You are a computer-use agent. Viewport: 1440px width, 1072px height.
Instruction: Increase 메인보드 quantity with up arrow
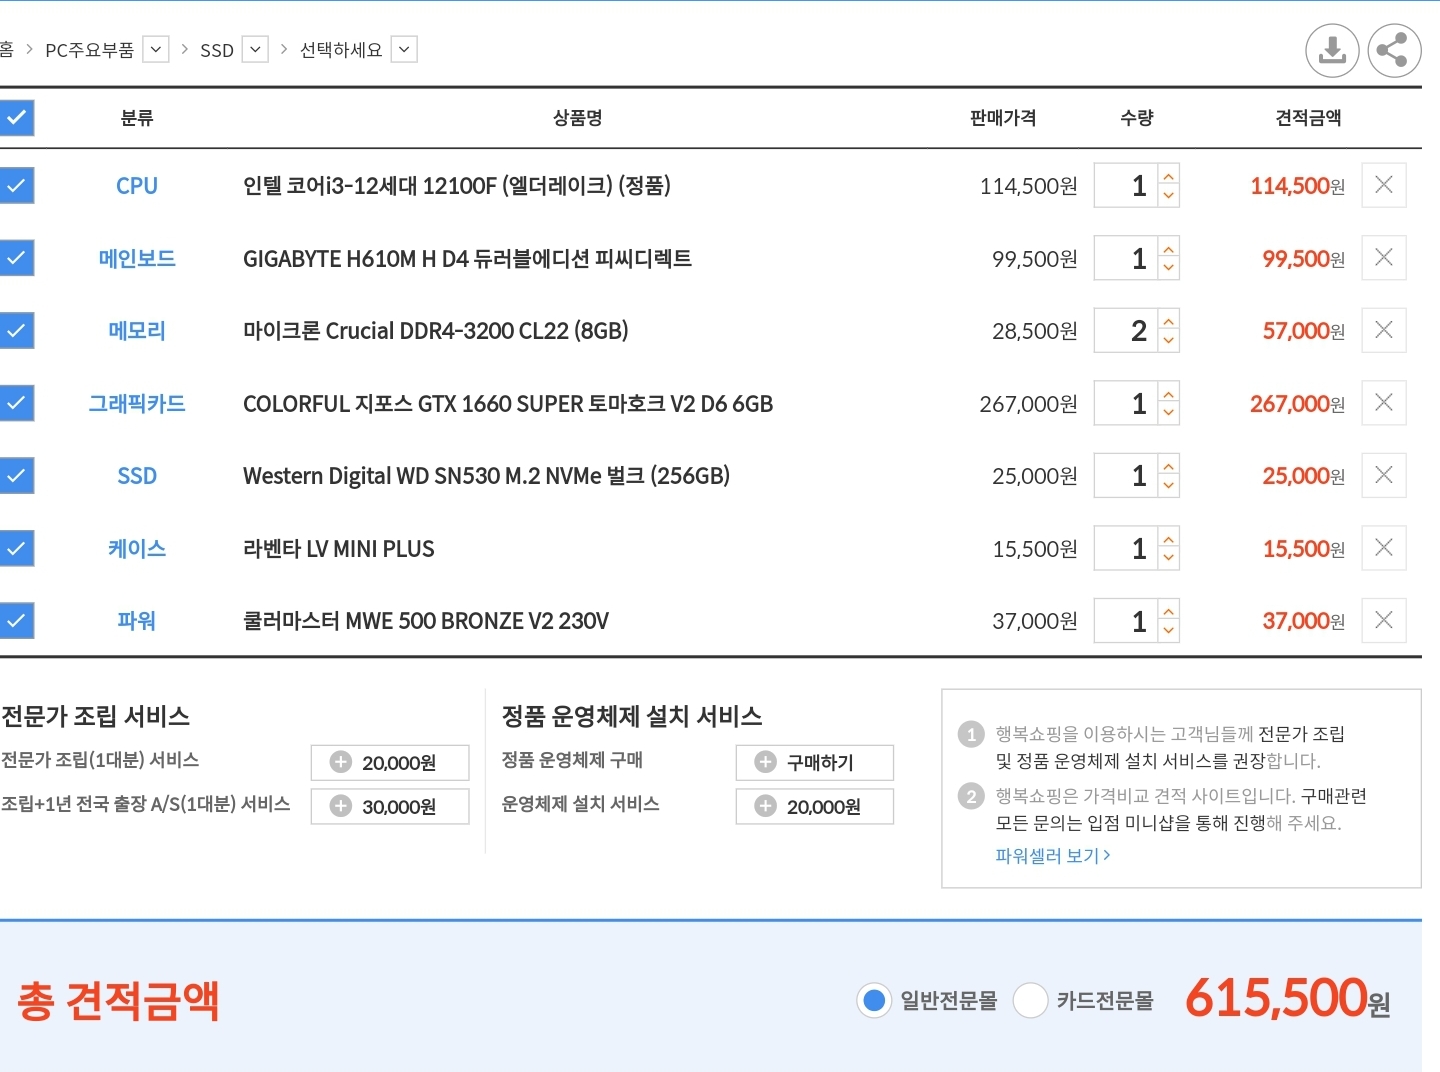pos(1169,247)
